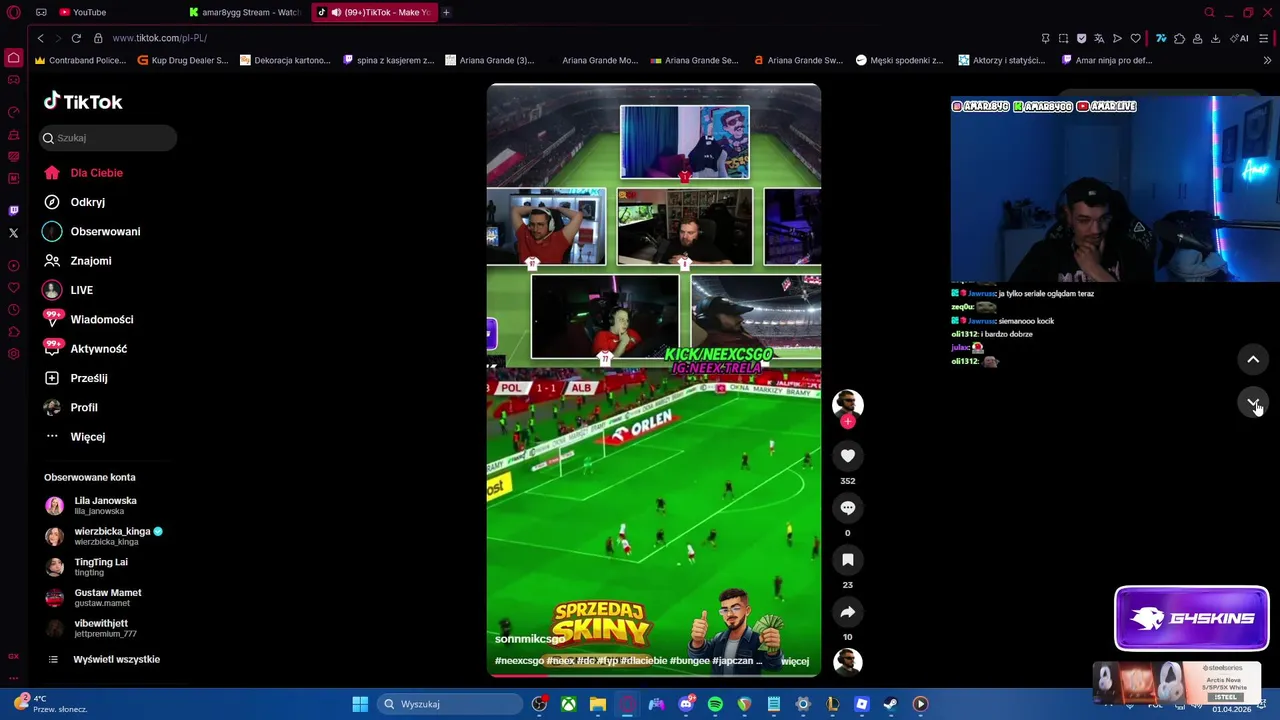The height and width of the screenshot is (720, 1280).
Task: Open browser tab search magnifier
Action: point(1209,12)
